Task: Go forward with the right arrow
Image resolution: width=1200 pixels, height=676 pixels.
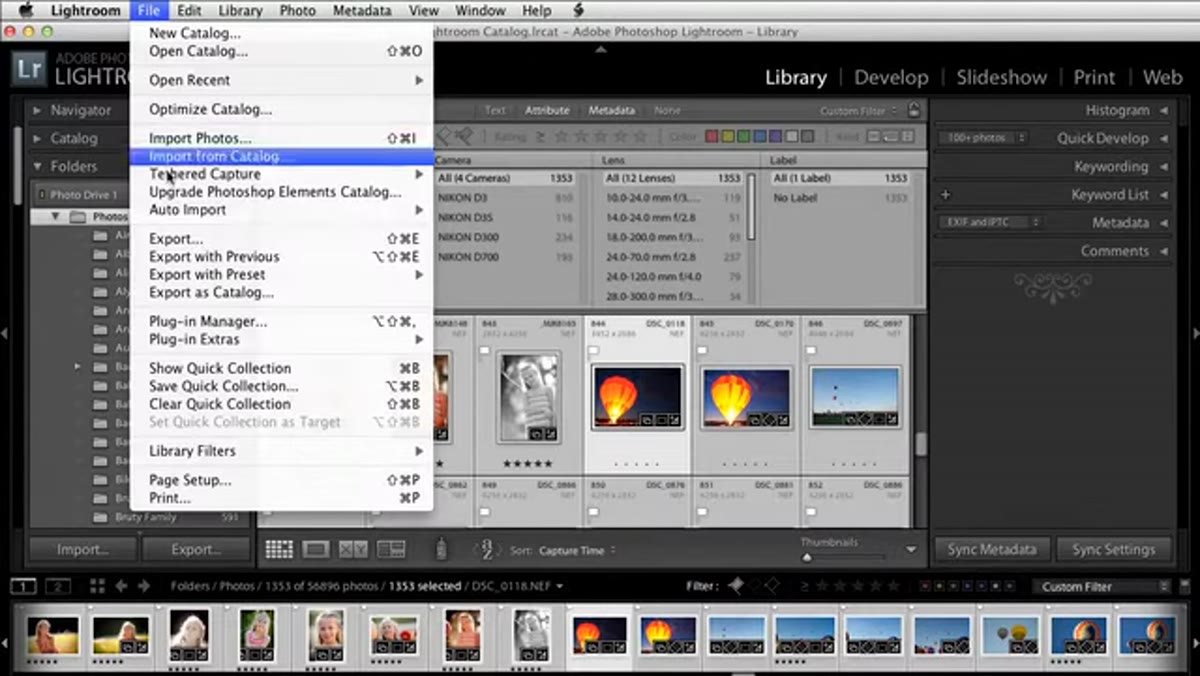Action: click(x=143, y=586)
